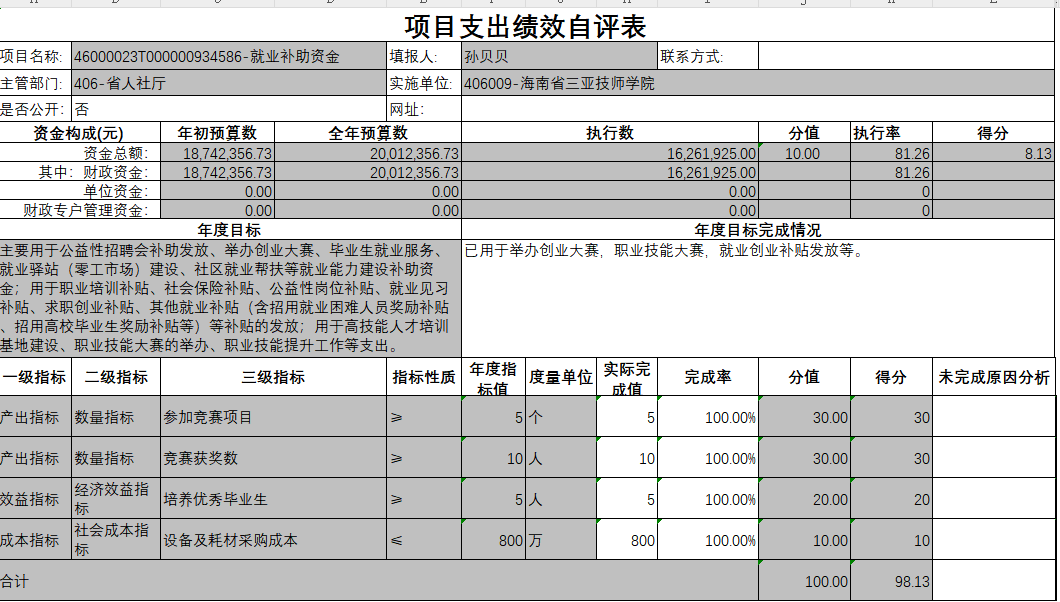Click the project name cell 46000023T000000934586-就业补助资金
1060x602 pixels.
click(229, 57)
